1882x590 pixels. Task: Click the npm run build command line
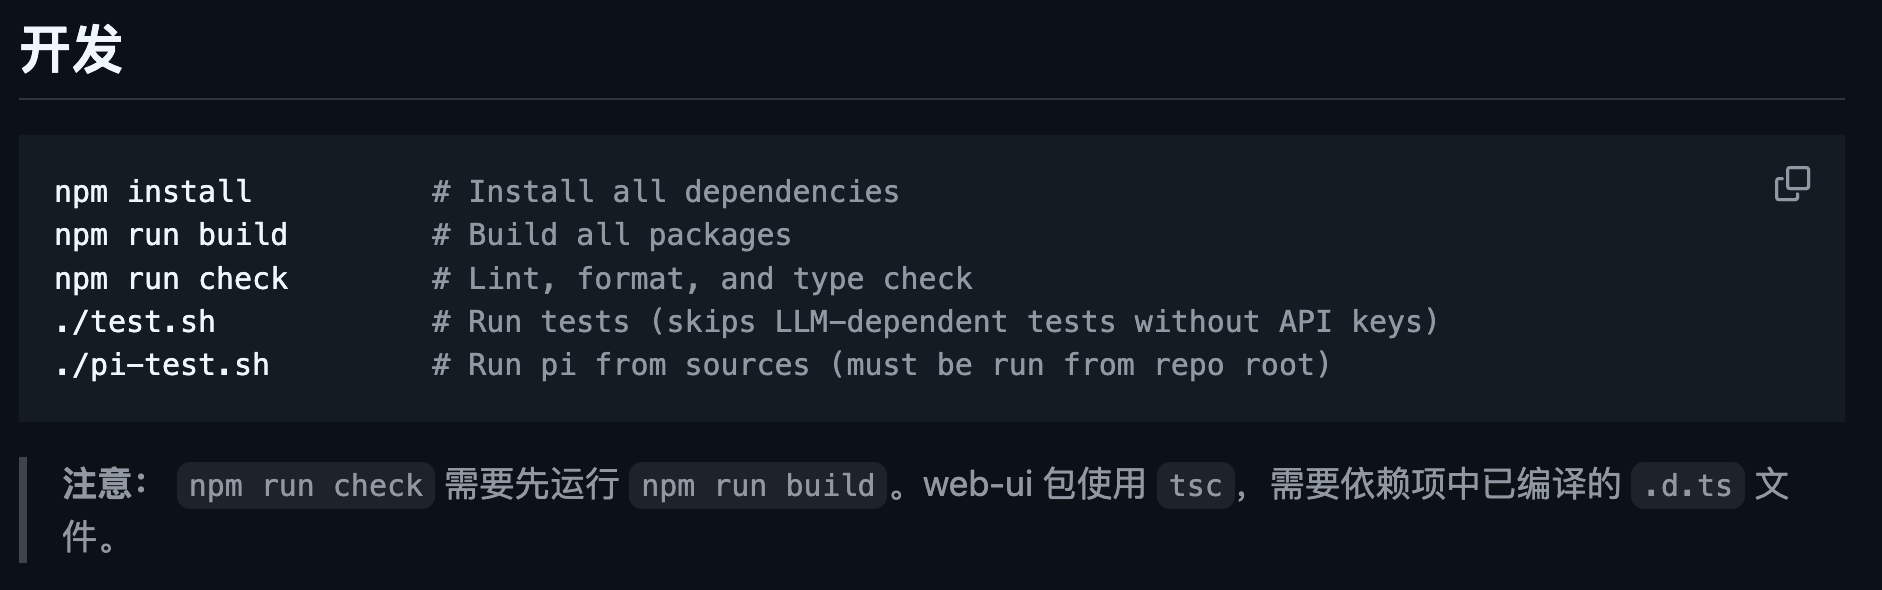tap(172, 234)
